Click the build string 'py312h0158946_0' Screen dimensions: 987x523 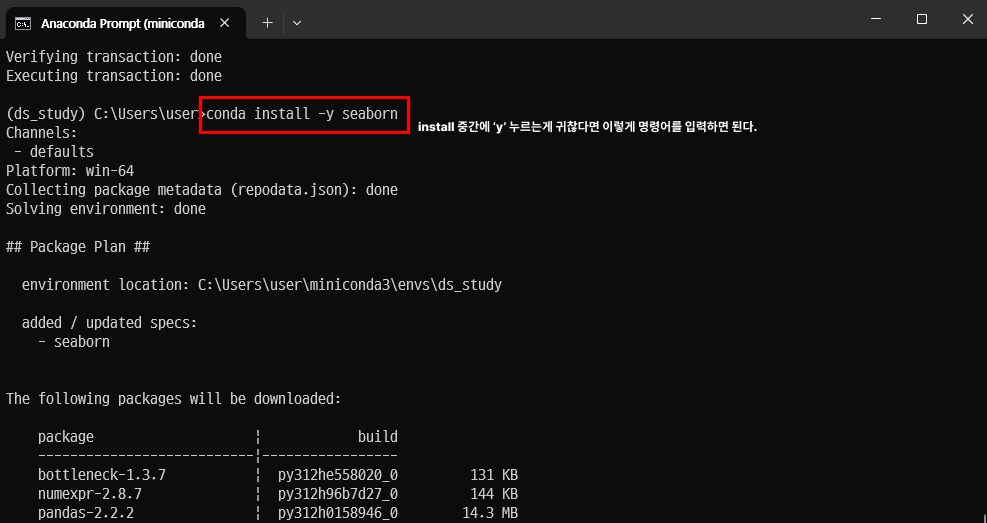[338, 513]
